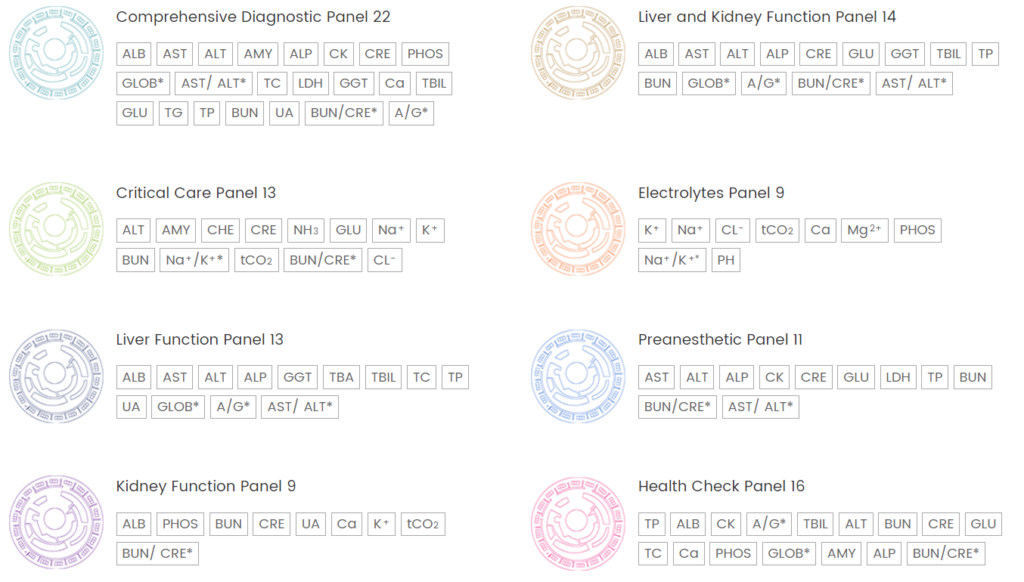
Task: Click the Mg2+ tag in Electrolytes Panel
Action: coord(865,230)
